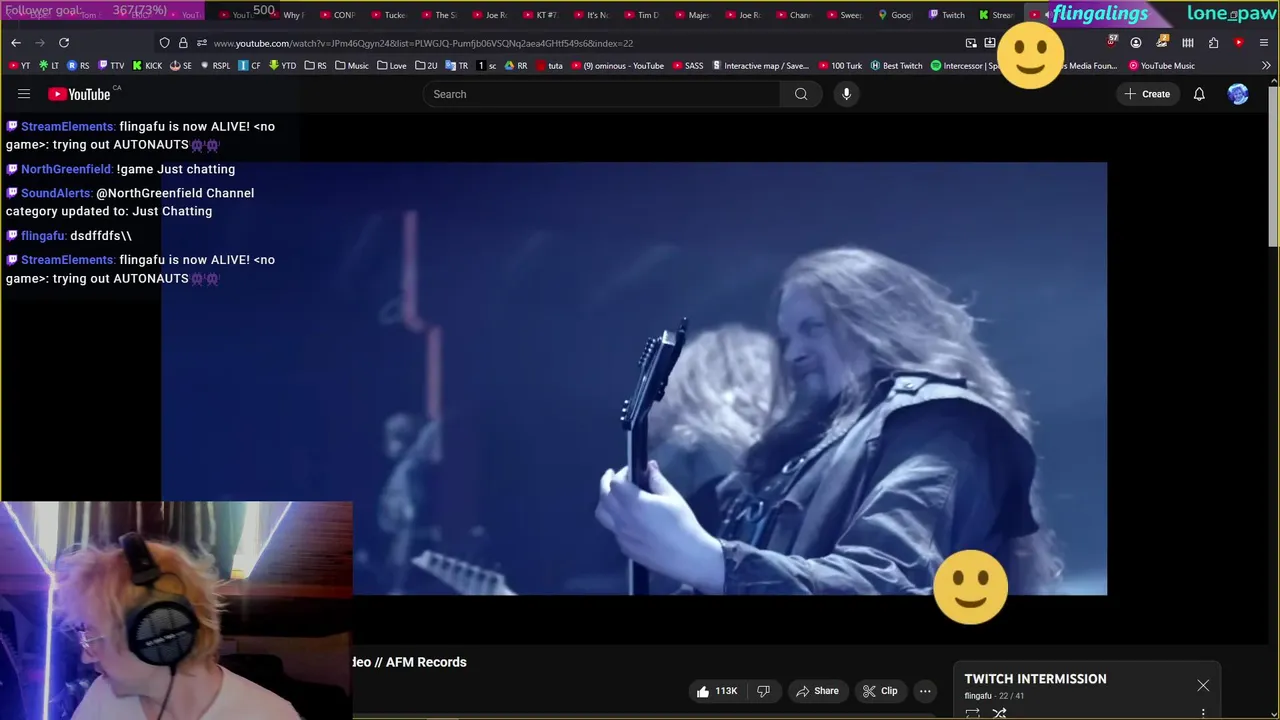Open the TR translate bookmark
Image resolution: width=1280 pixels, height=720 pixels.
457,66
